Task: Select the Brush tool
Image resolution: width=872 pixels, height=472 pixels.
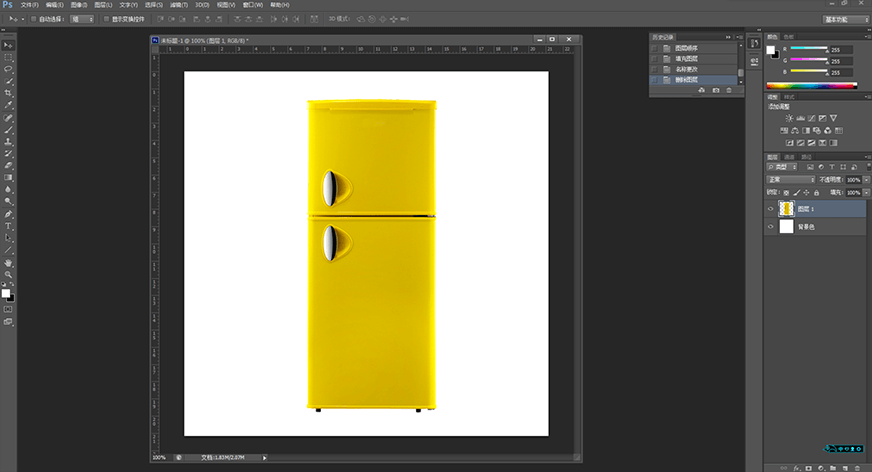Action: point(8,130)
